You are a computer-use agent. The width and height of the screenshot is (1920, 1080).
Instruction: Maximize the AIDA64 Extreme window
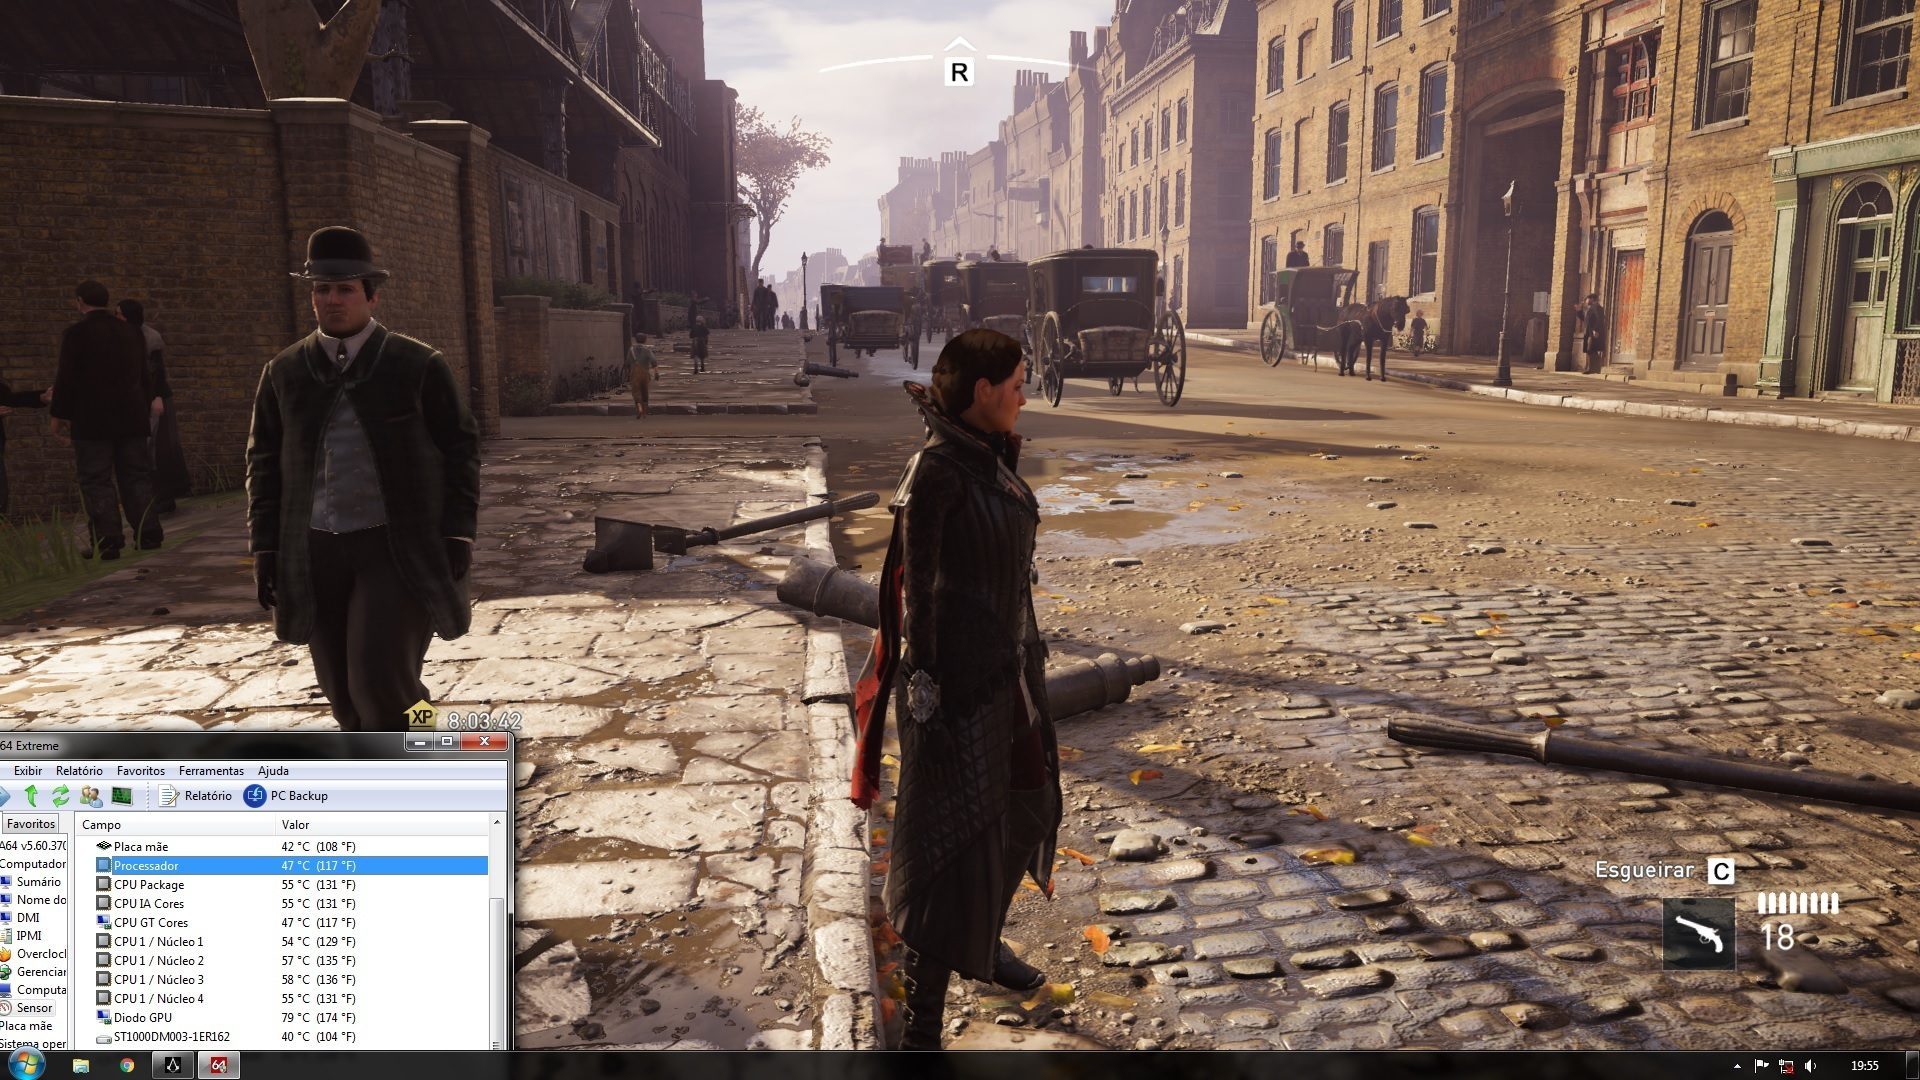(446, 742)
